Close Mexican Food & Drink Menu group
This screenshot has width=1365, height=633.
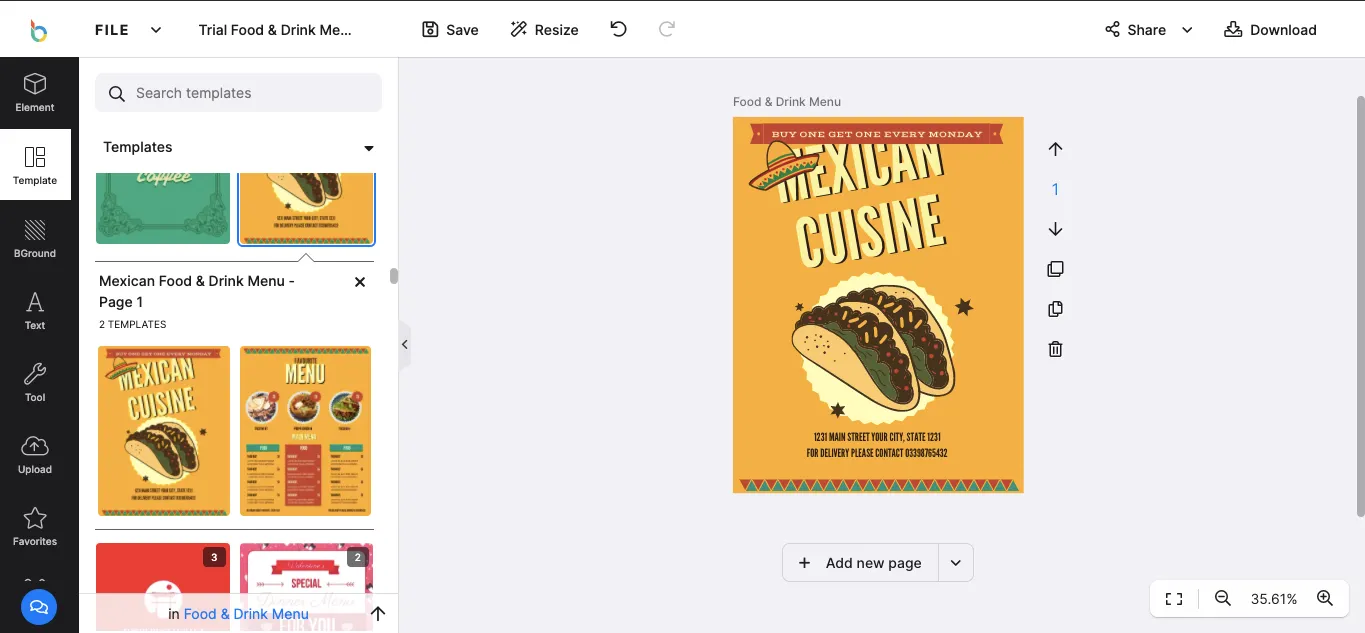(x=360, y=282)
